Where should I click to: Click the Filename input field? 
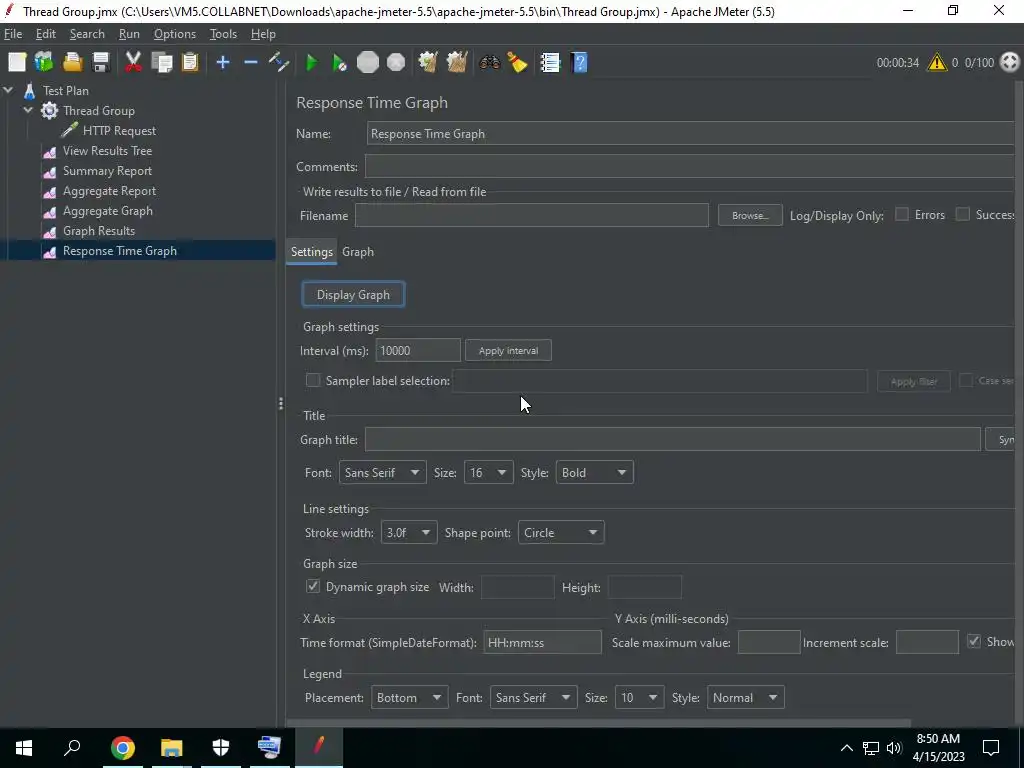[x=532, y=216]
